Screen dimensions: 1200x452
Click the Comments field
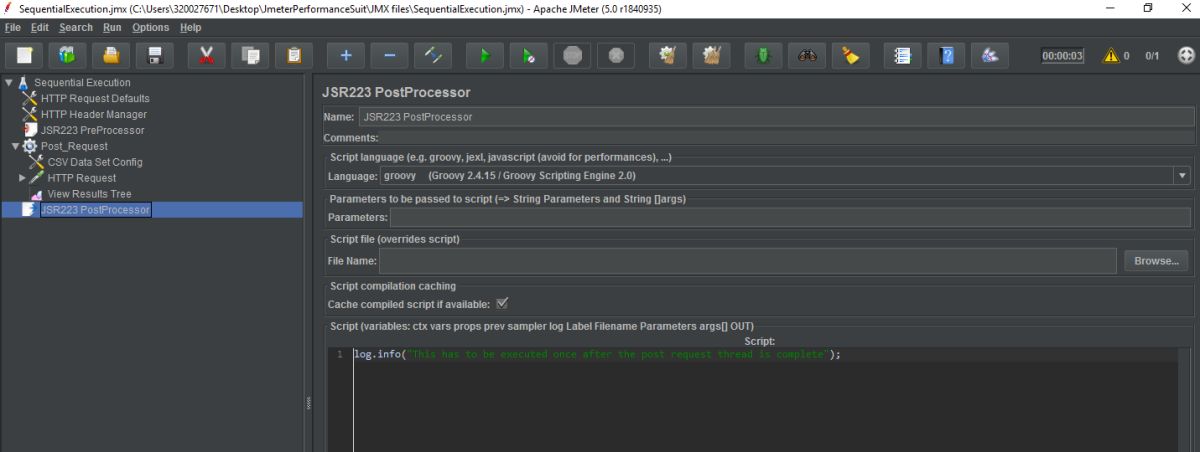tap(788, 138)
